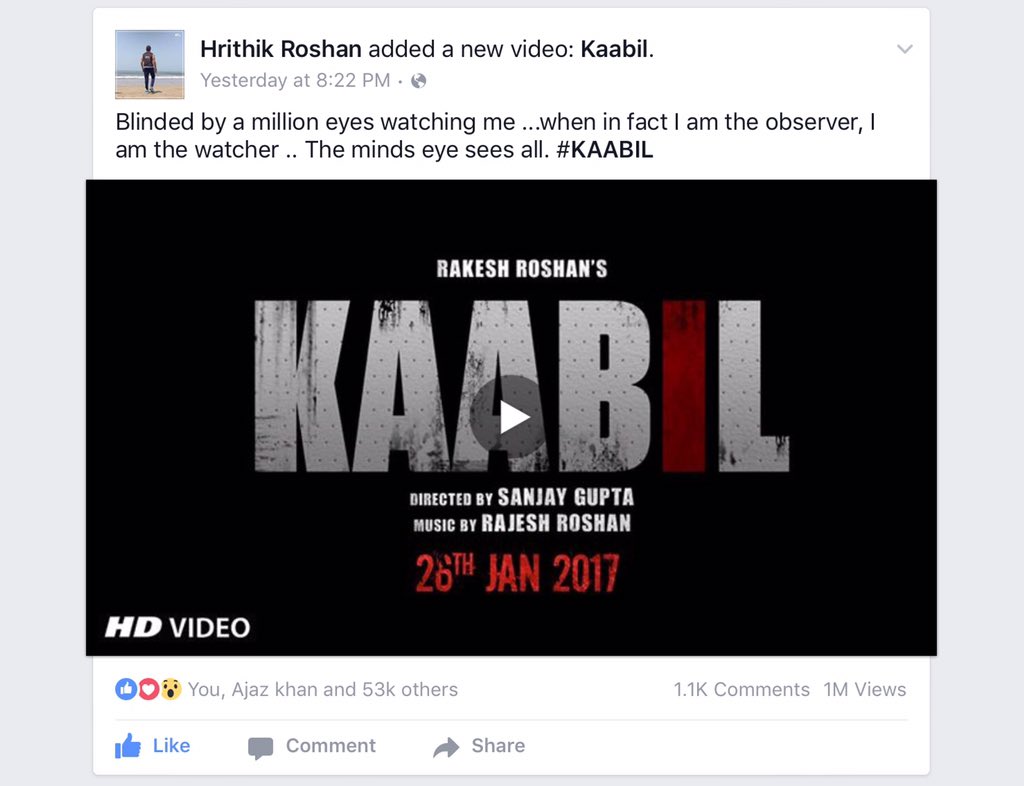This screenshot has width=1024, height=786.
Task: Open the Kaabil video title link
Action: tap(614, 49)
